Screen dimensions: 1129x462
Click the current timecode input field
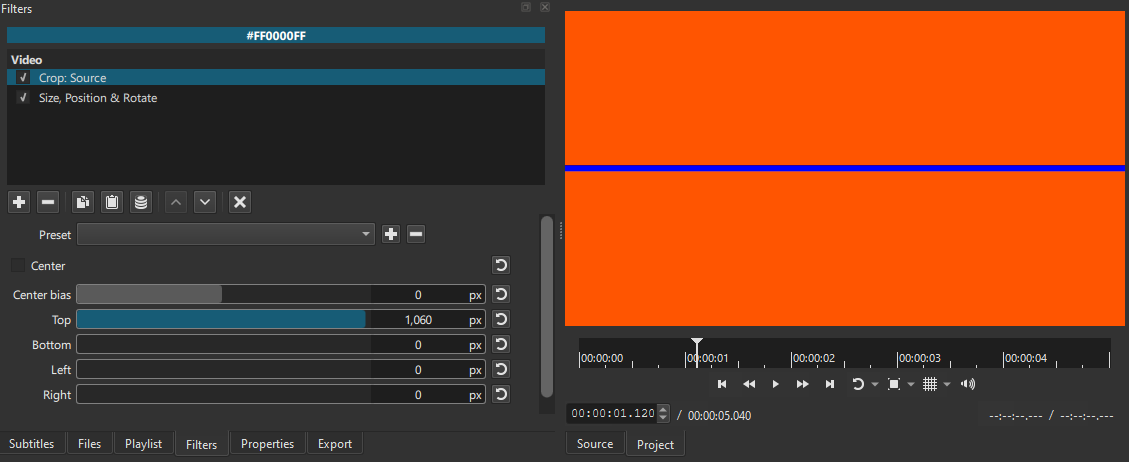coord(611,414)
